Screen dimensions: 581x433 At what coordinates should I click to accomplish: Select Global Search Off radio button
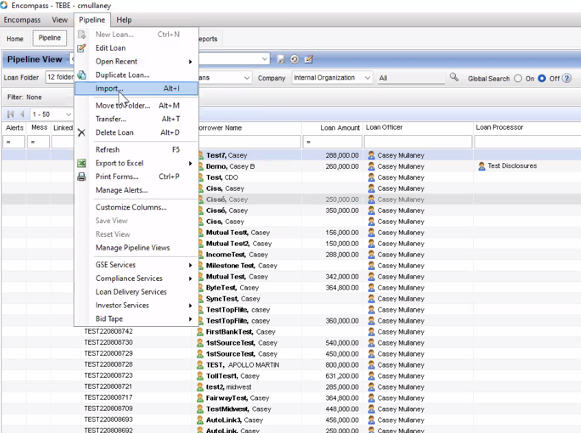542,78
